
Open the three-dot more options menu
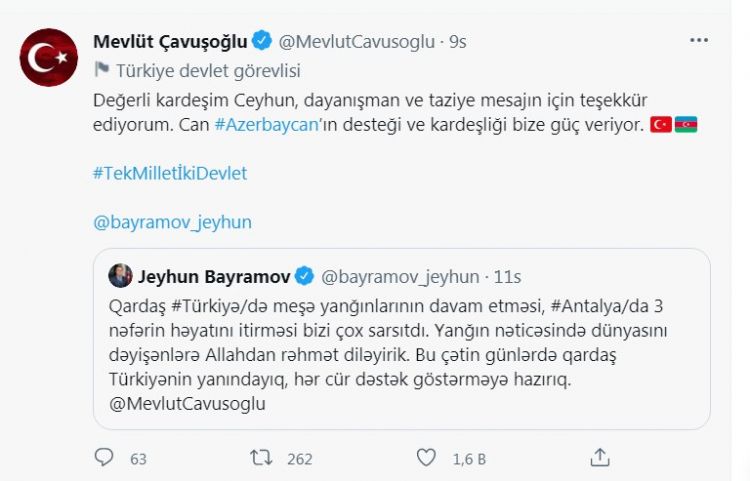pyautogui.click(x=700, y=42)
